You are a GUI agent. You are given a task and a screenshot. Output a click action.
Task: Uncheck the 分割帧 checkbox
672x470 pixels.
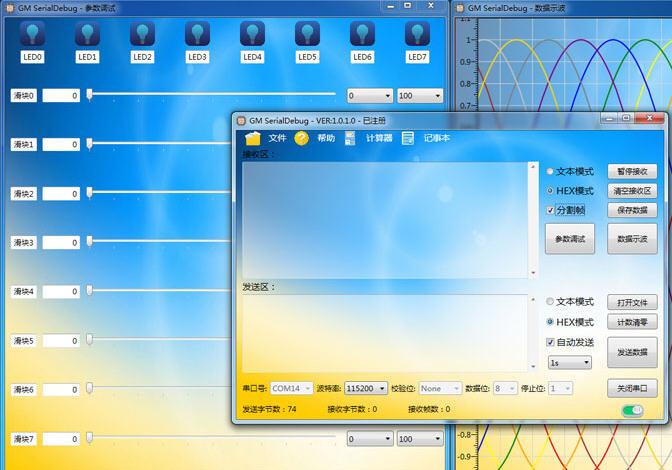point(550,210)
